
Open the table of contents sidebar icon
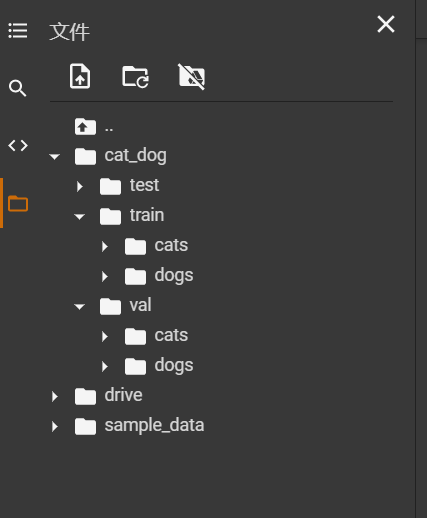pyautogui.click(x=18, y=31)
